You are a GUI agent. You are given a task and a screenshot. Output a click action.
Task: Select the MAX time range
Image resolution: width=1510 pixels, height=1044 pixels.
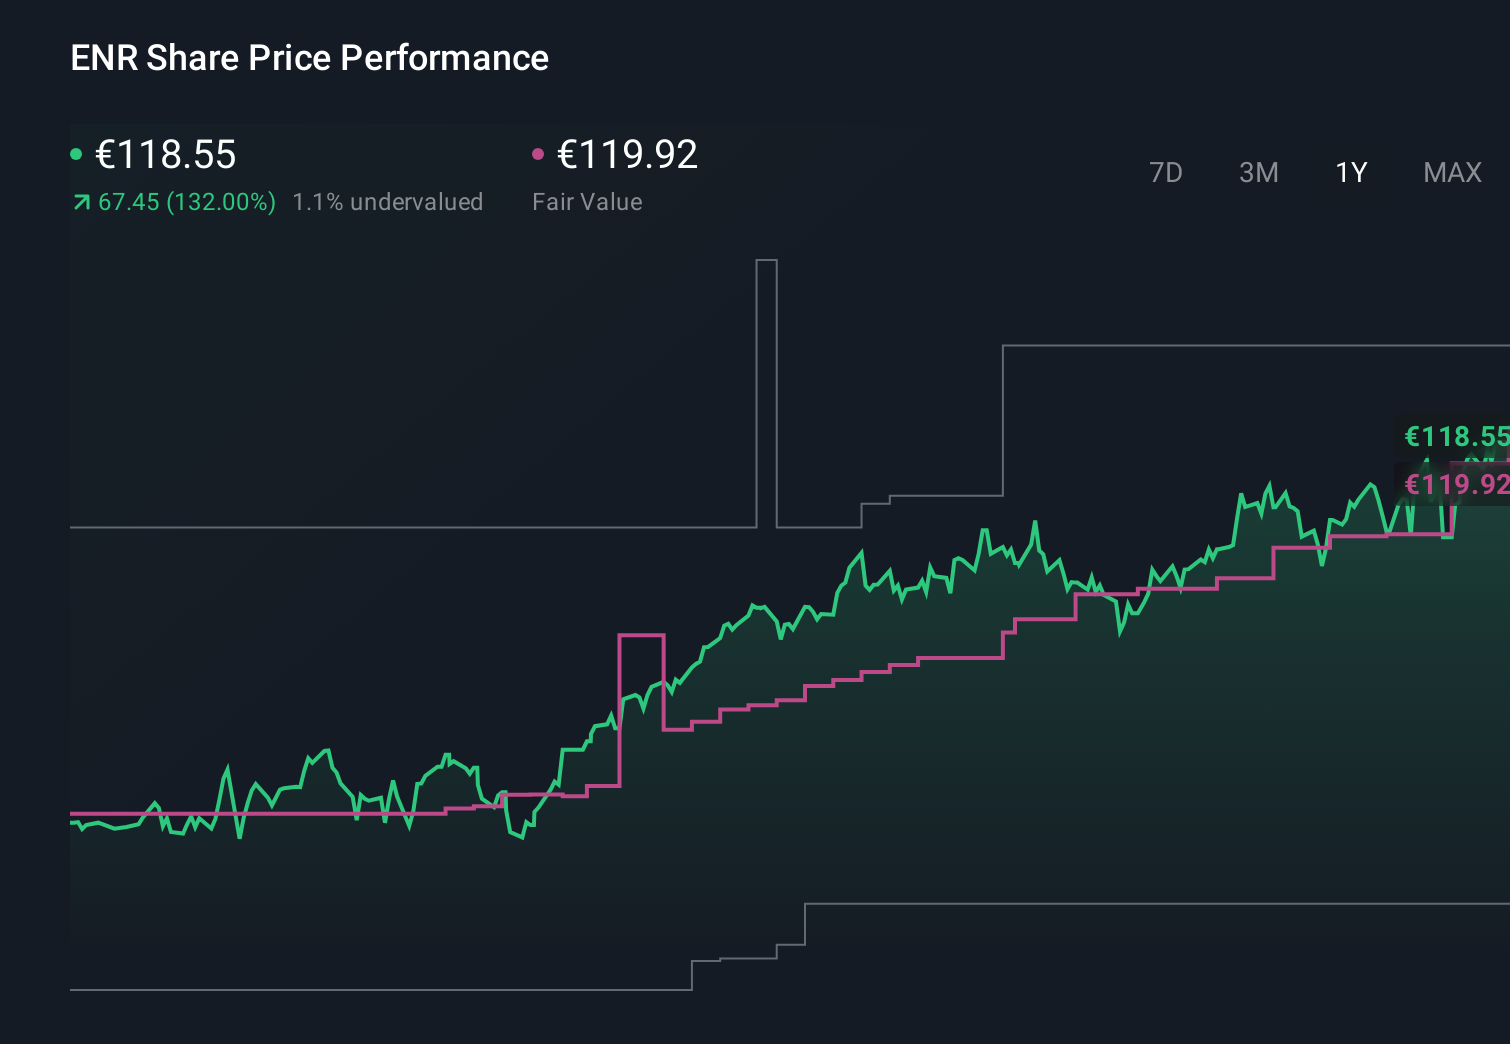pyautogui.click(x=1452, y=172)
